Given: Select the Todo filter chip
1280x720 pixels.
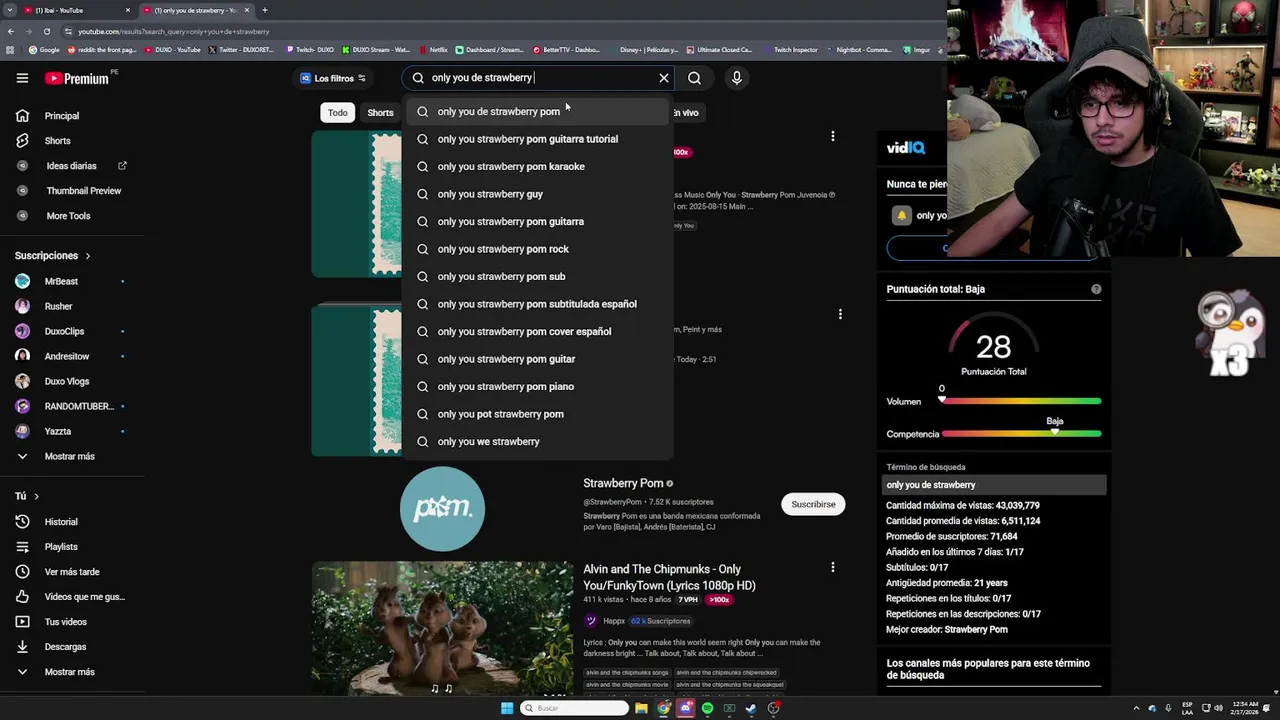Looking at the screenshot, I should pos(338,113).
